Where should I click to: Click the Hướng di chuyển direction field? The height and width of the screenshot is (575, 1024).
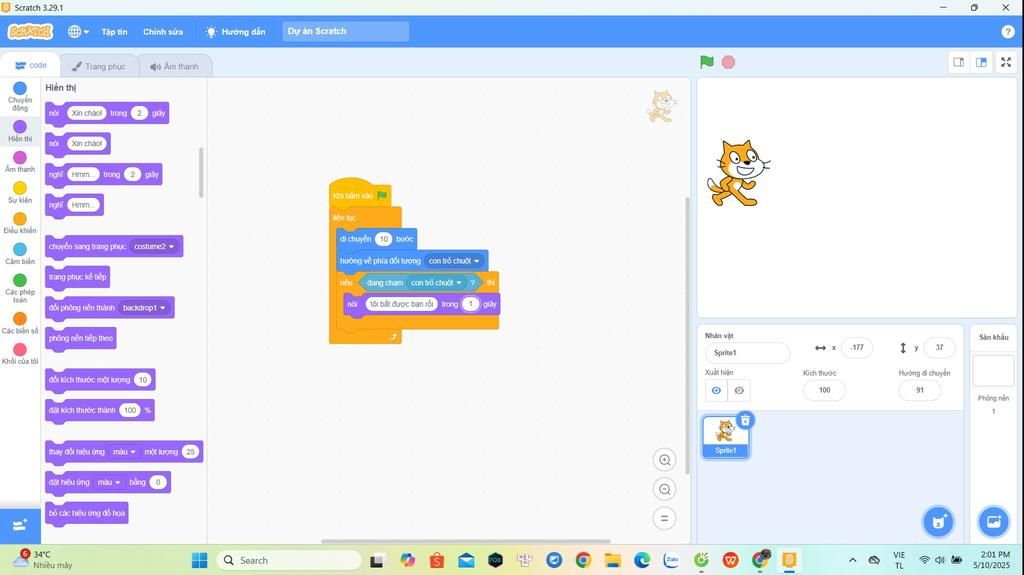pyautogui.click(x=920, y=390)
